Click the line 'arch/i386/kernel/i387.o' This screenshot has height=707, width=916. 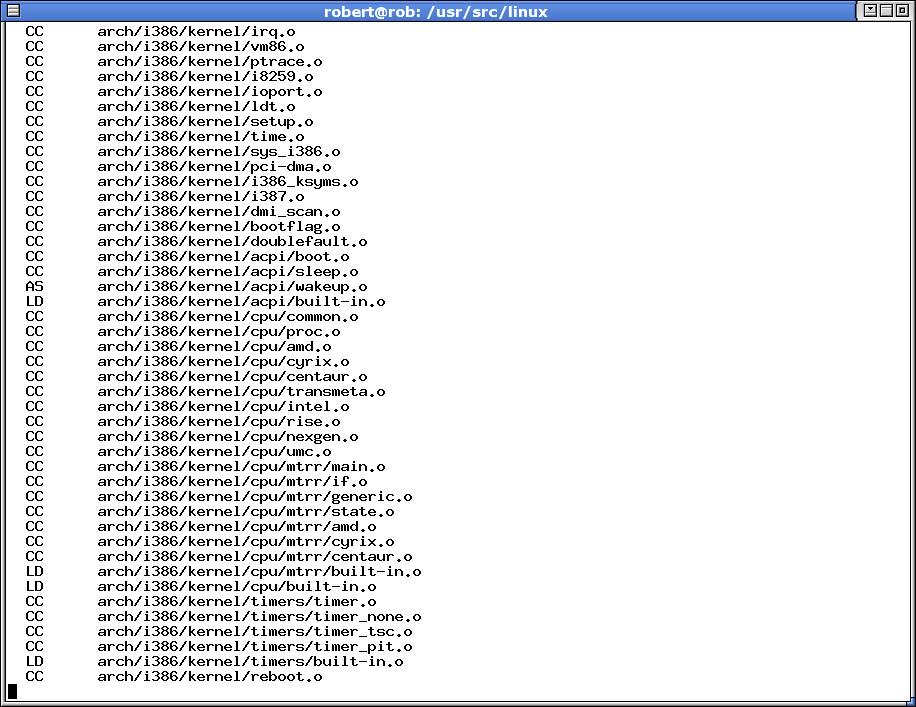201,197
